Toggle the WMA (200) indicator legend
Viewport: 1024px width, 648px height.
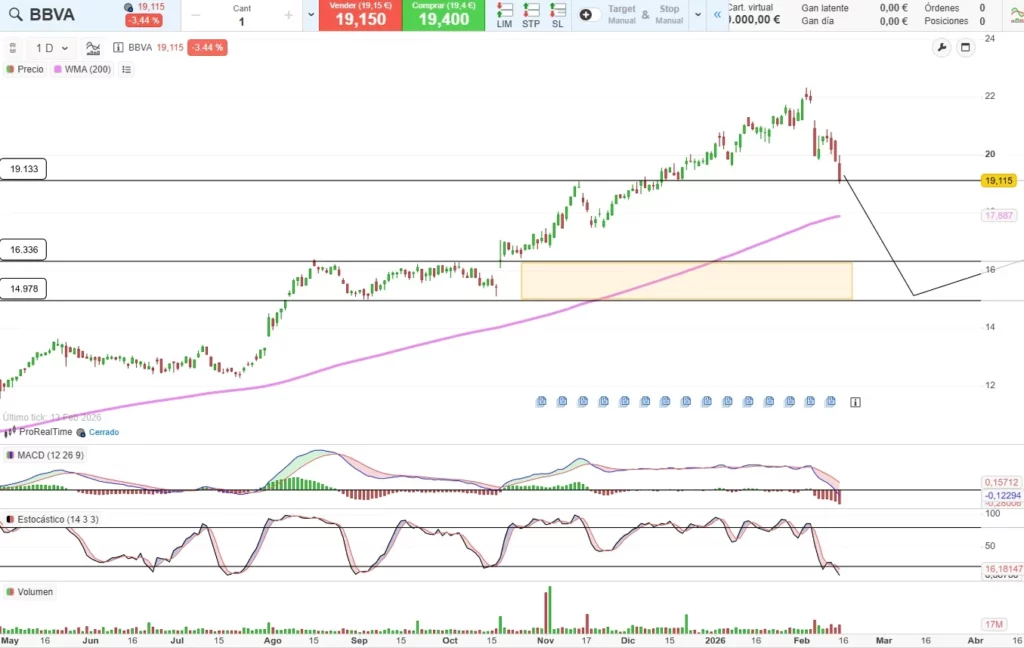pos(82,69)
